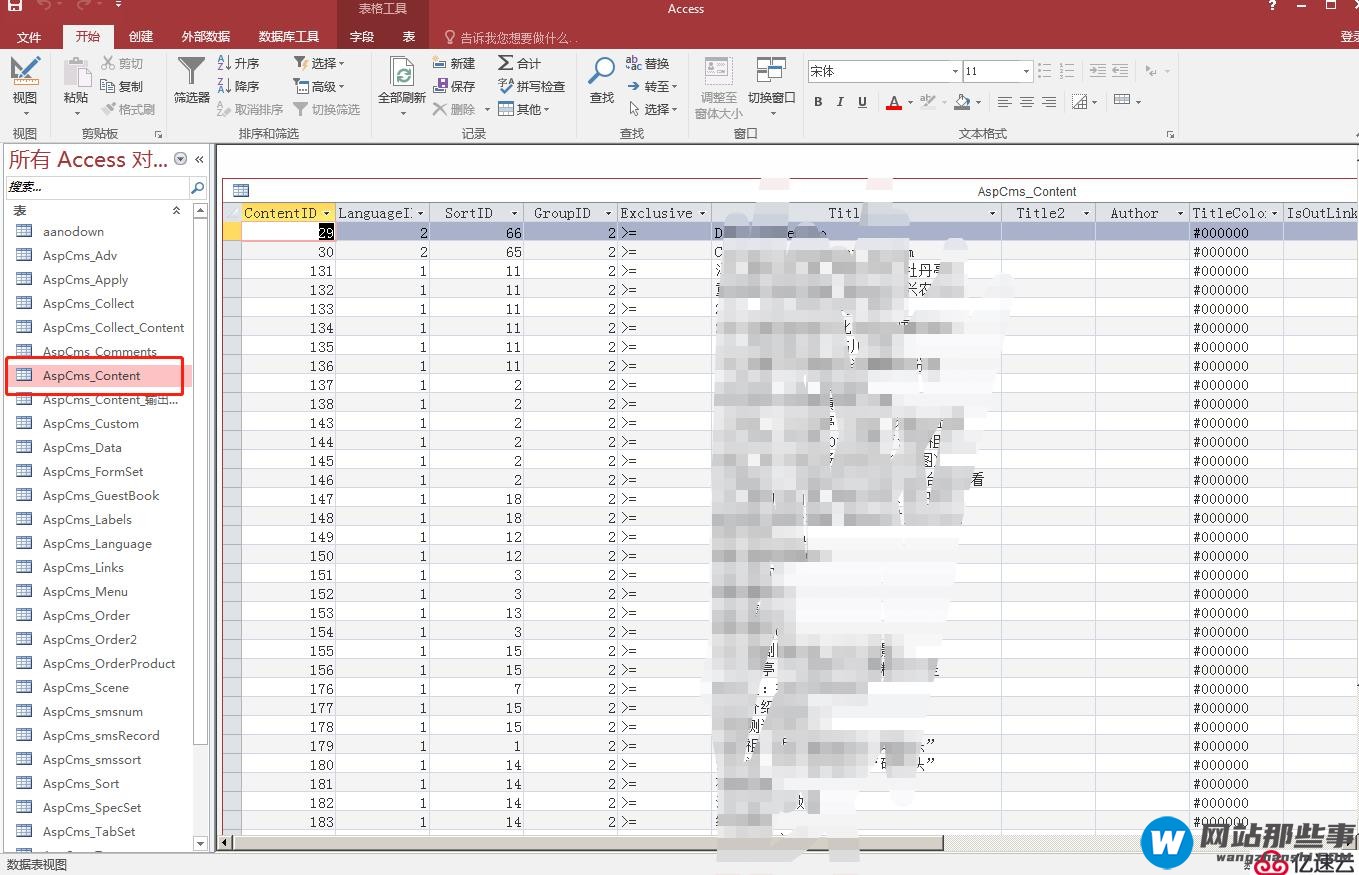Click the Save icon in title bar
The height and width of the screenshot is (875, 1359).
click(x=15, y=6)
